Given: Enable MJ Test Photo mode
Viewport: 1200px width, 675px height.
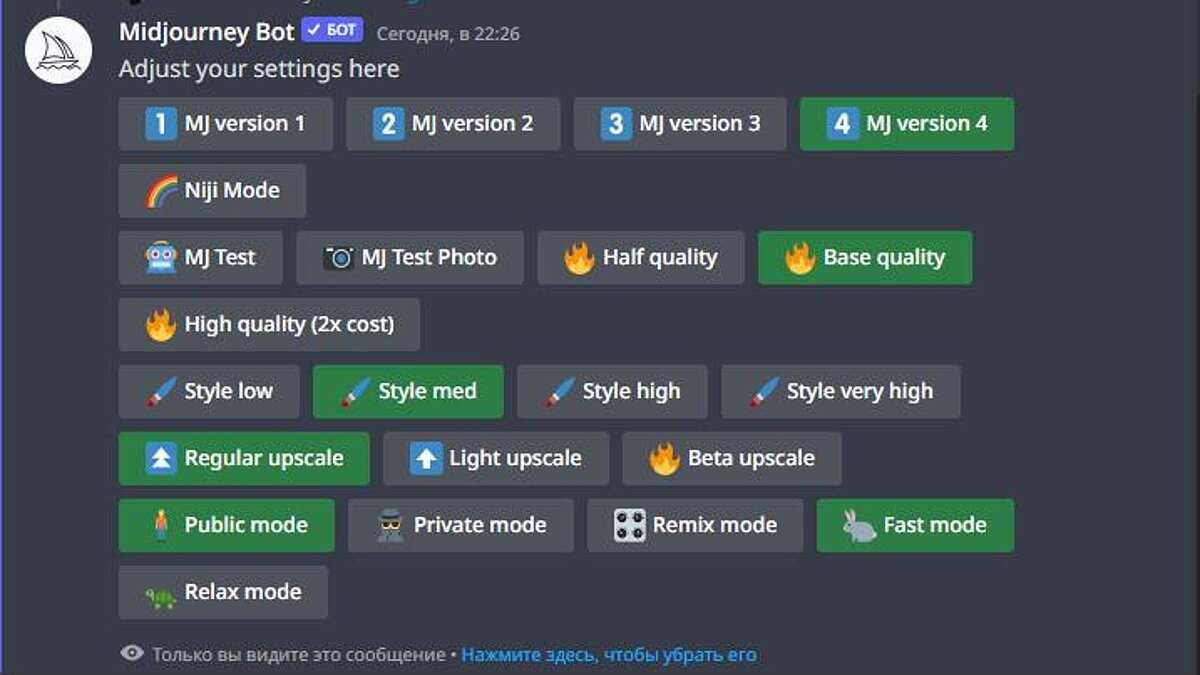Looking at the screenshot, I should coord(410,258).
